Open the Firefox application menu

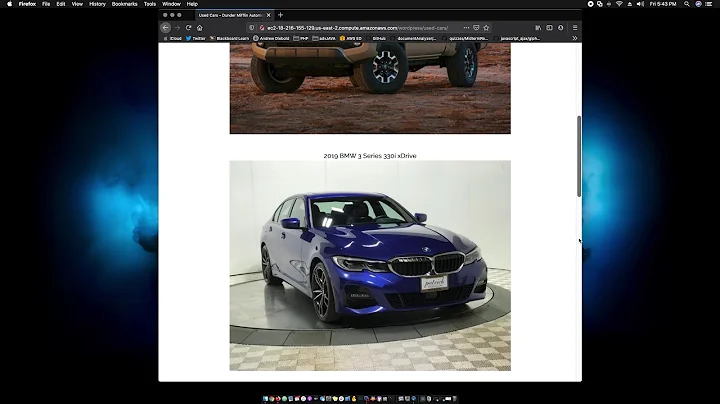[27, 4]
